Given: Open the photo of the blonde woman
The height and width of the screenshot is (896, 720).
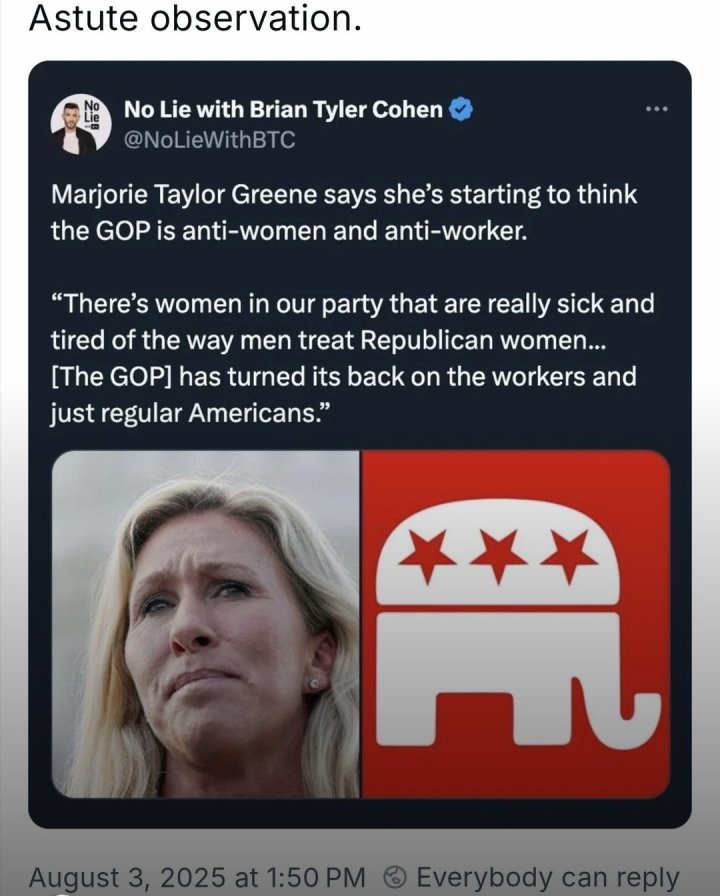Looking at the screenshot, I should coord(204,623).
